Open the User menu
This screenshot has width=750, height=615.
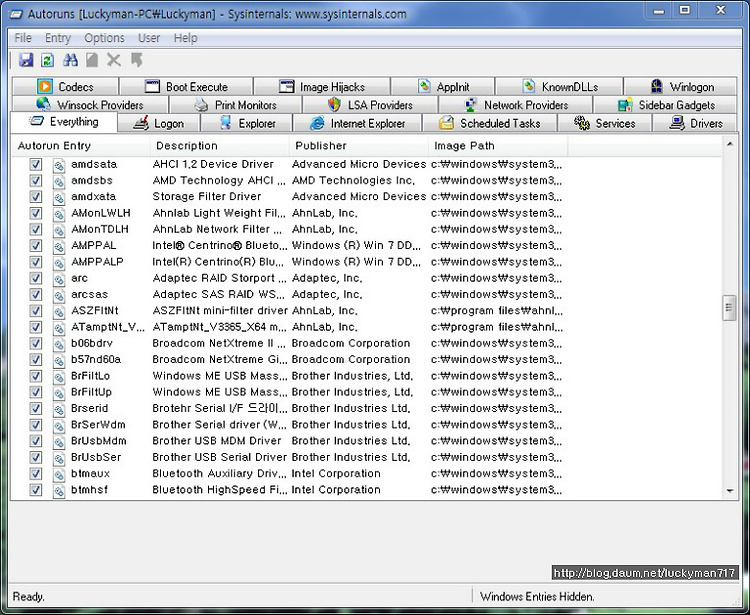tap(149, 38)
